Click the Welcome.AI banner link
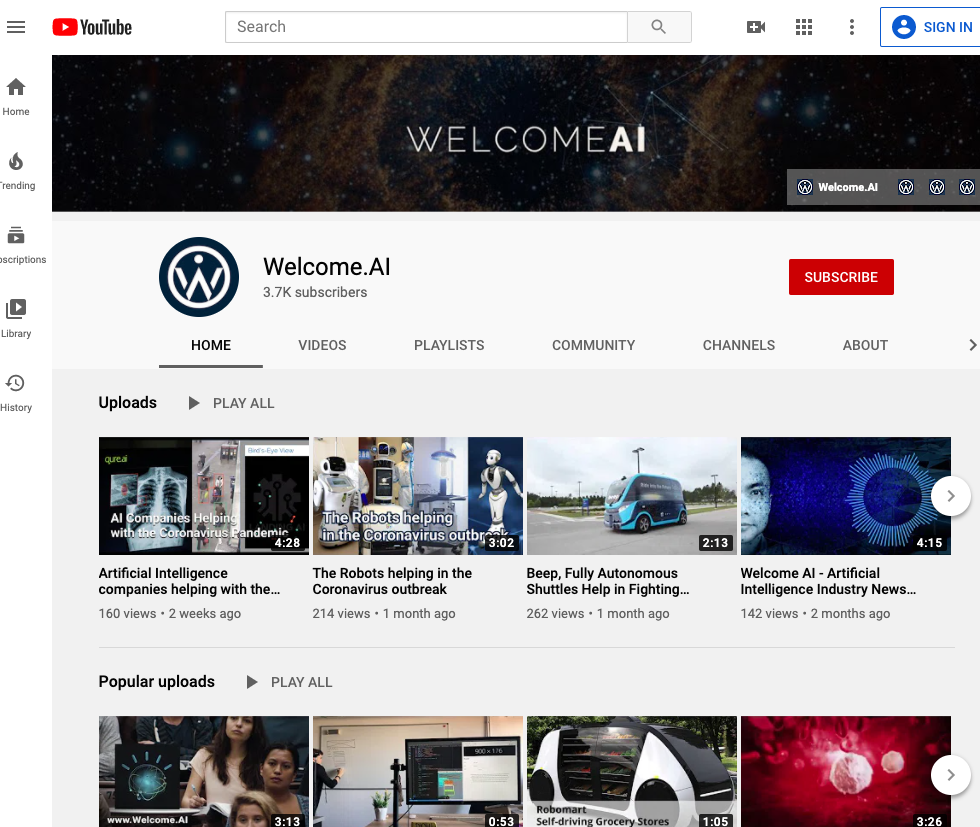 838,187
